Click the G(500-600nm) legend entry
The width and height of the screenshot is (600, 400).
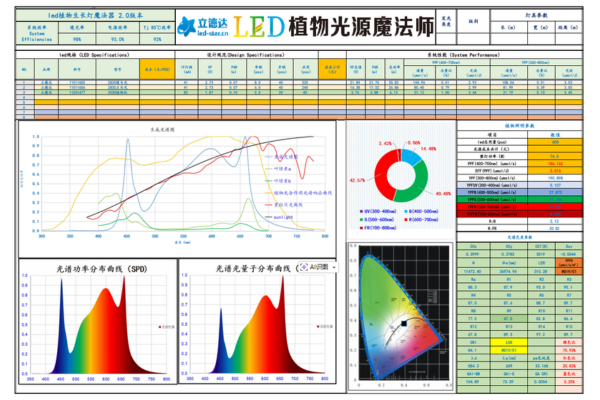coord(377,219)
